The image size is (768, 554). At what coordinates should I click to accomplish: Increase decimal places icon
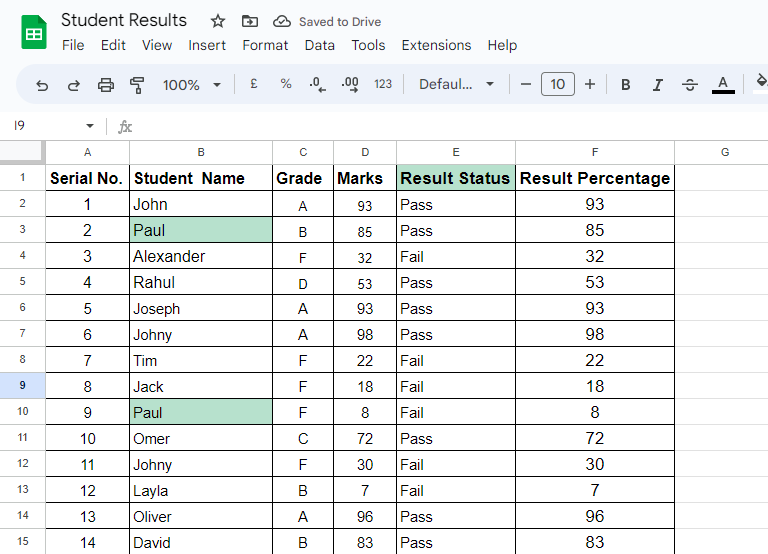[x=350, y=85]
